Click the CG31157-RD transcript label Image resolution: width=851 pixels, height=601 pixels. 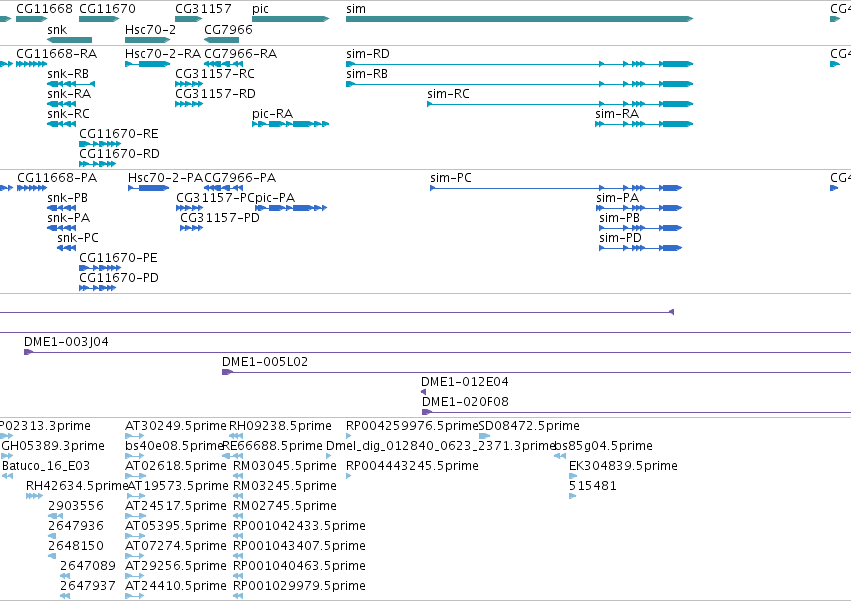(x=215, y=94)
